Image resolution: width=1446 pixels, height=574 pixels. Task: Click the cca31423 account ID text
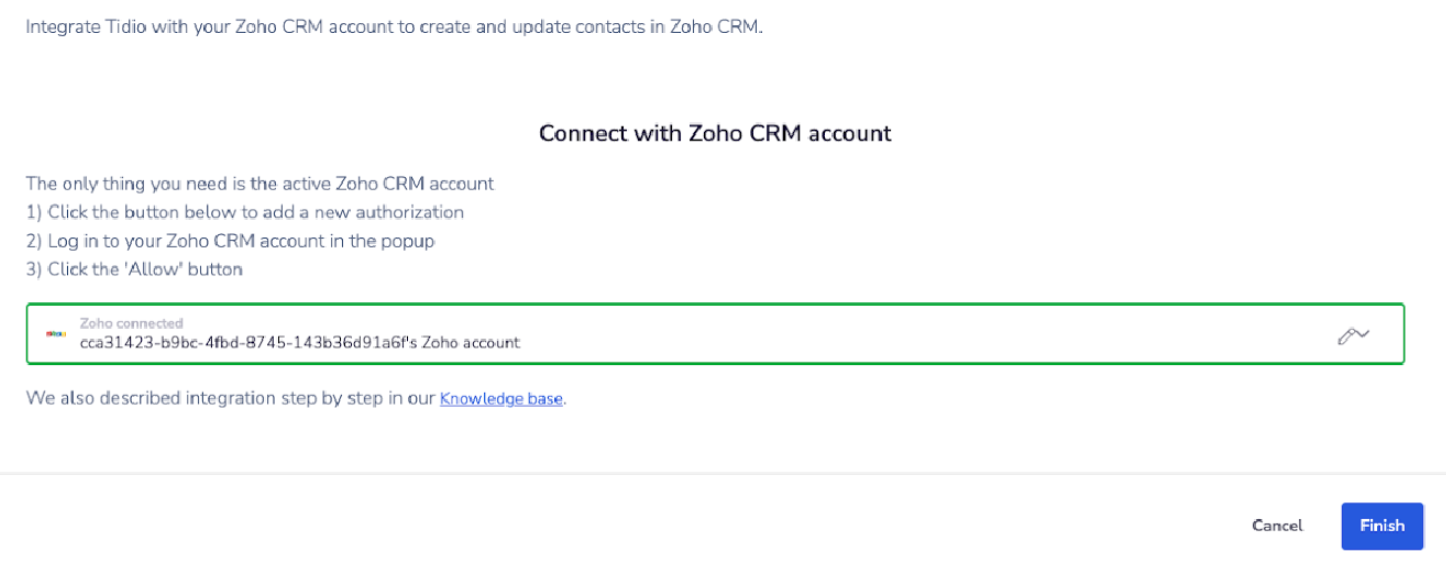pos(246,343)
